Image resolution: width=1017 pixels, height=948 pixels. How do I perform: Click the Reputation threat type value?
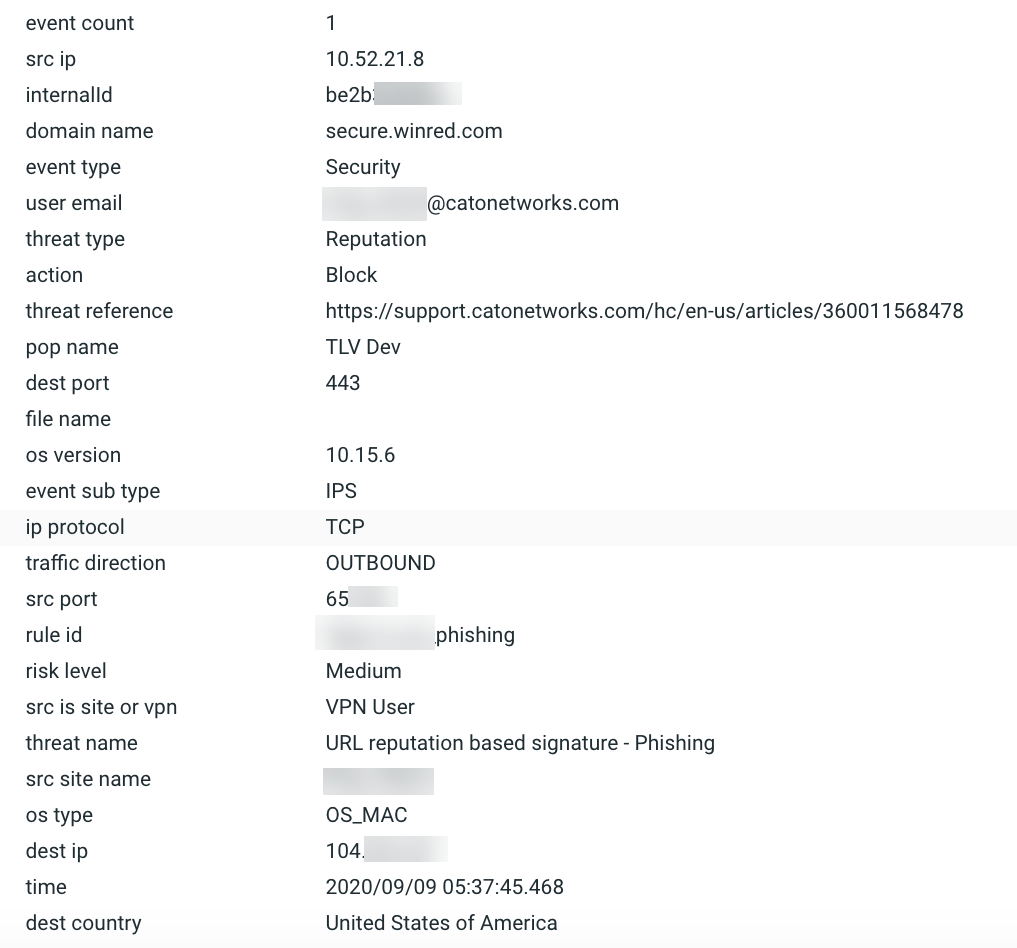click(376, 239)
